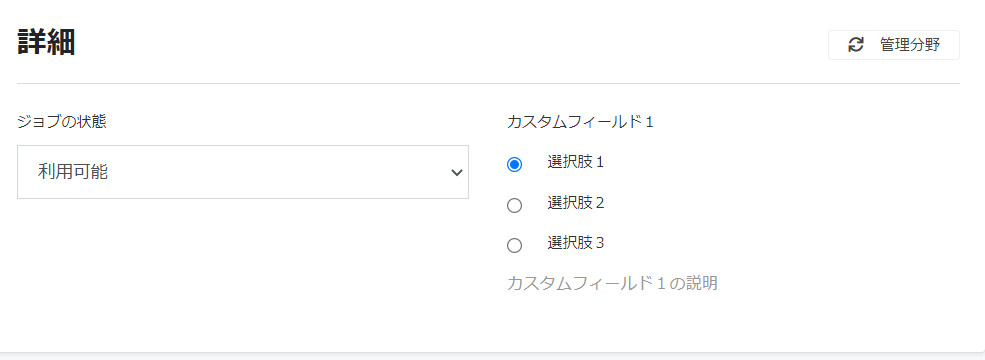The width and height of the screenshot is (985, 360).
Task: Click the カスタムフィールド 1 field label
Action: [x=580, y=122]
